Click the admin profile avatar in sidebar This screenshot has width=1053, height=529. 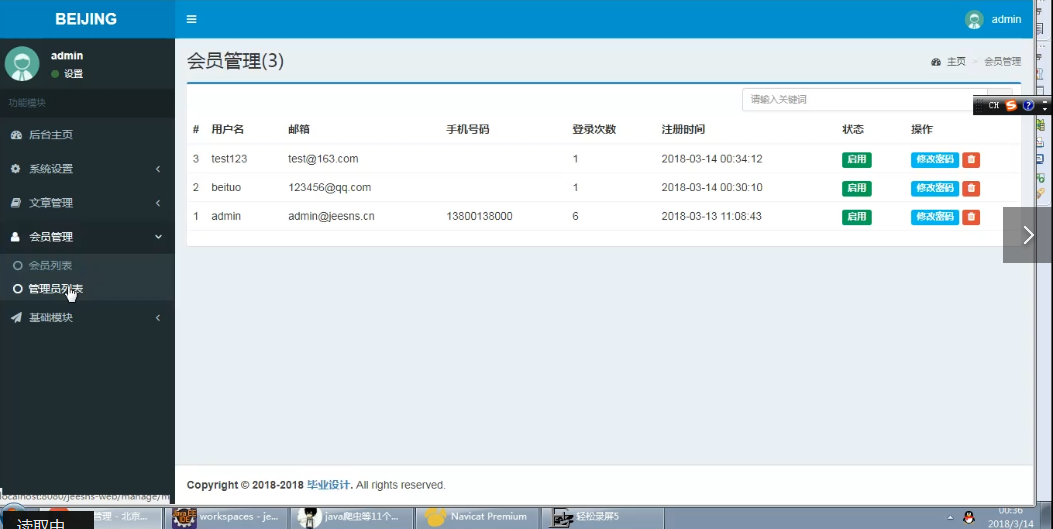[x=22, y=64]
